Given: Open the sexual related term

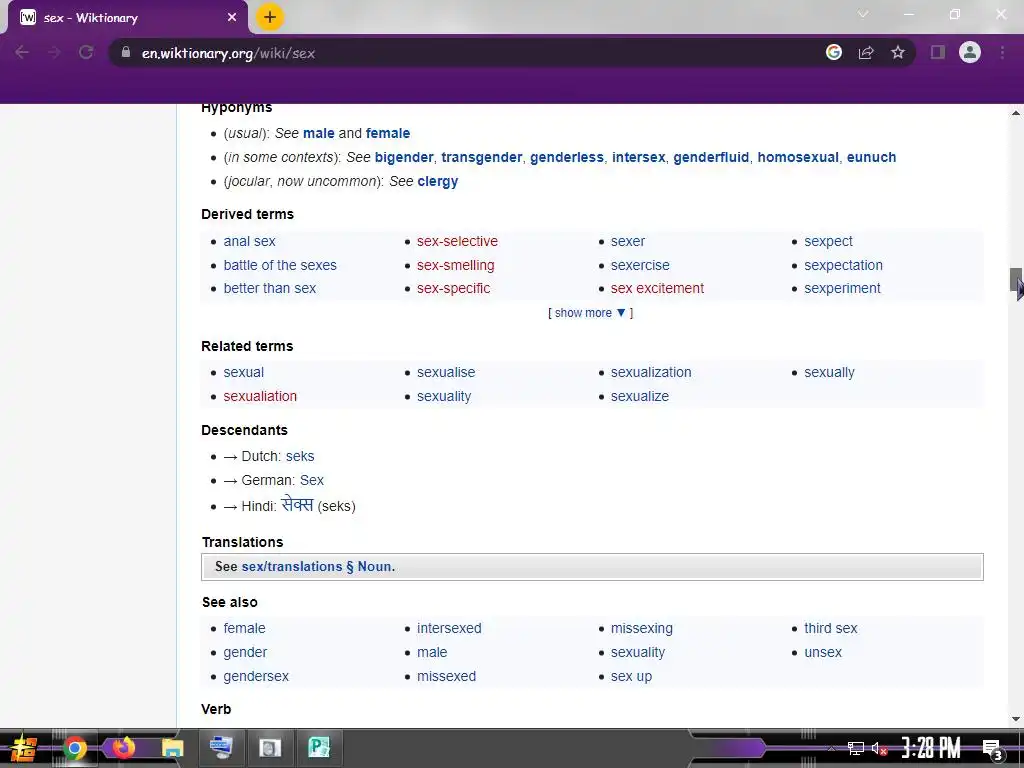Looking at the screenshot, I should click(x=244, y=372).
